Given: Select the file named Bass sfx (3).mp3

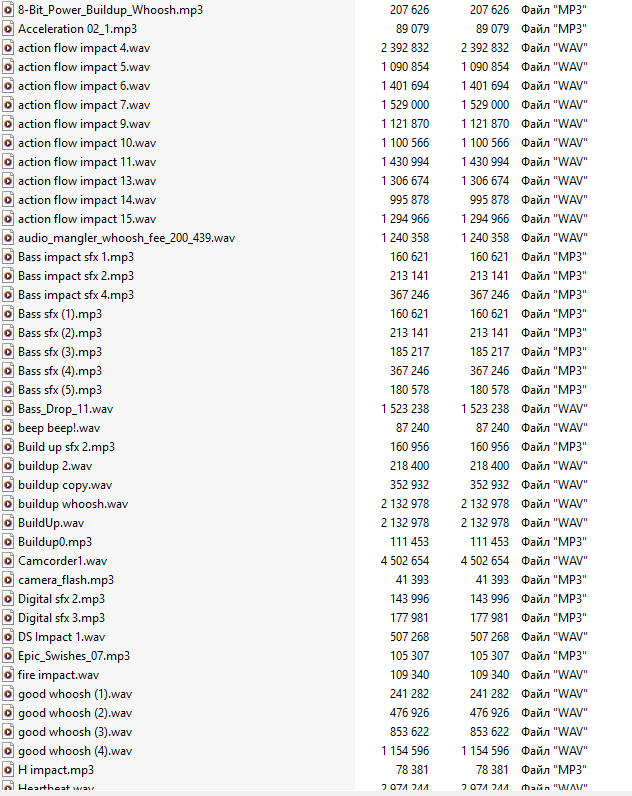Looking at the screenshot, I should 60,352.
